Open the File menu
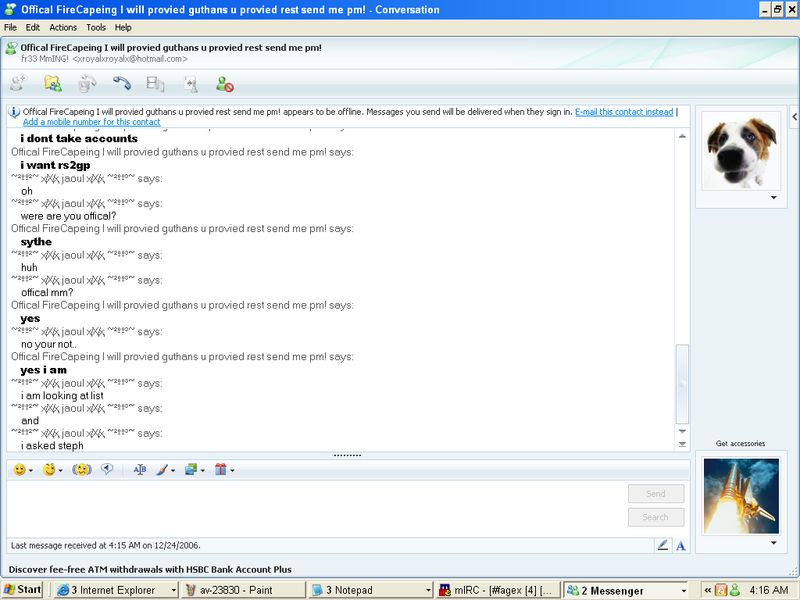This screenshot has width=800, height=600. point(10,28)
